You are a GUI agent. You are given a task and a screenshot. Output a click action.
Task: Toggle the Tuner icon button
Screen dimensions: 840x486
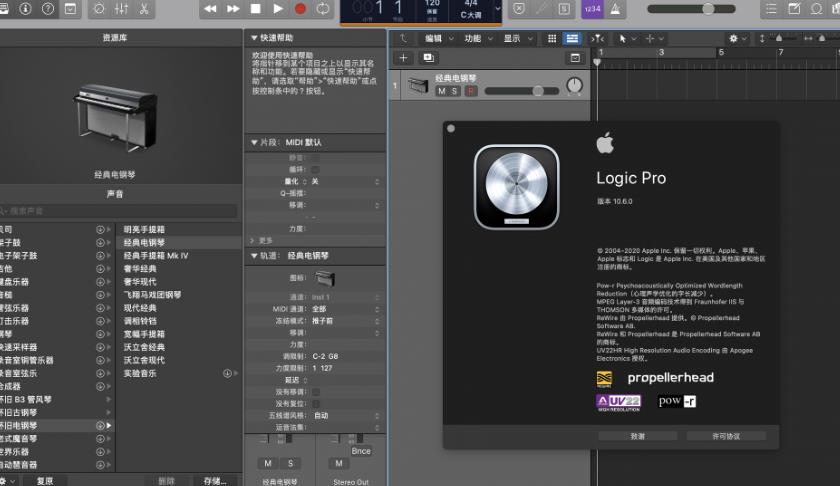pos(541,9)
